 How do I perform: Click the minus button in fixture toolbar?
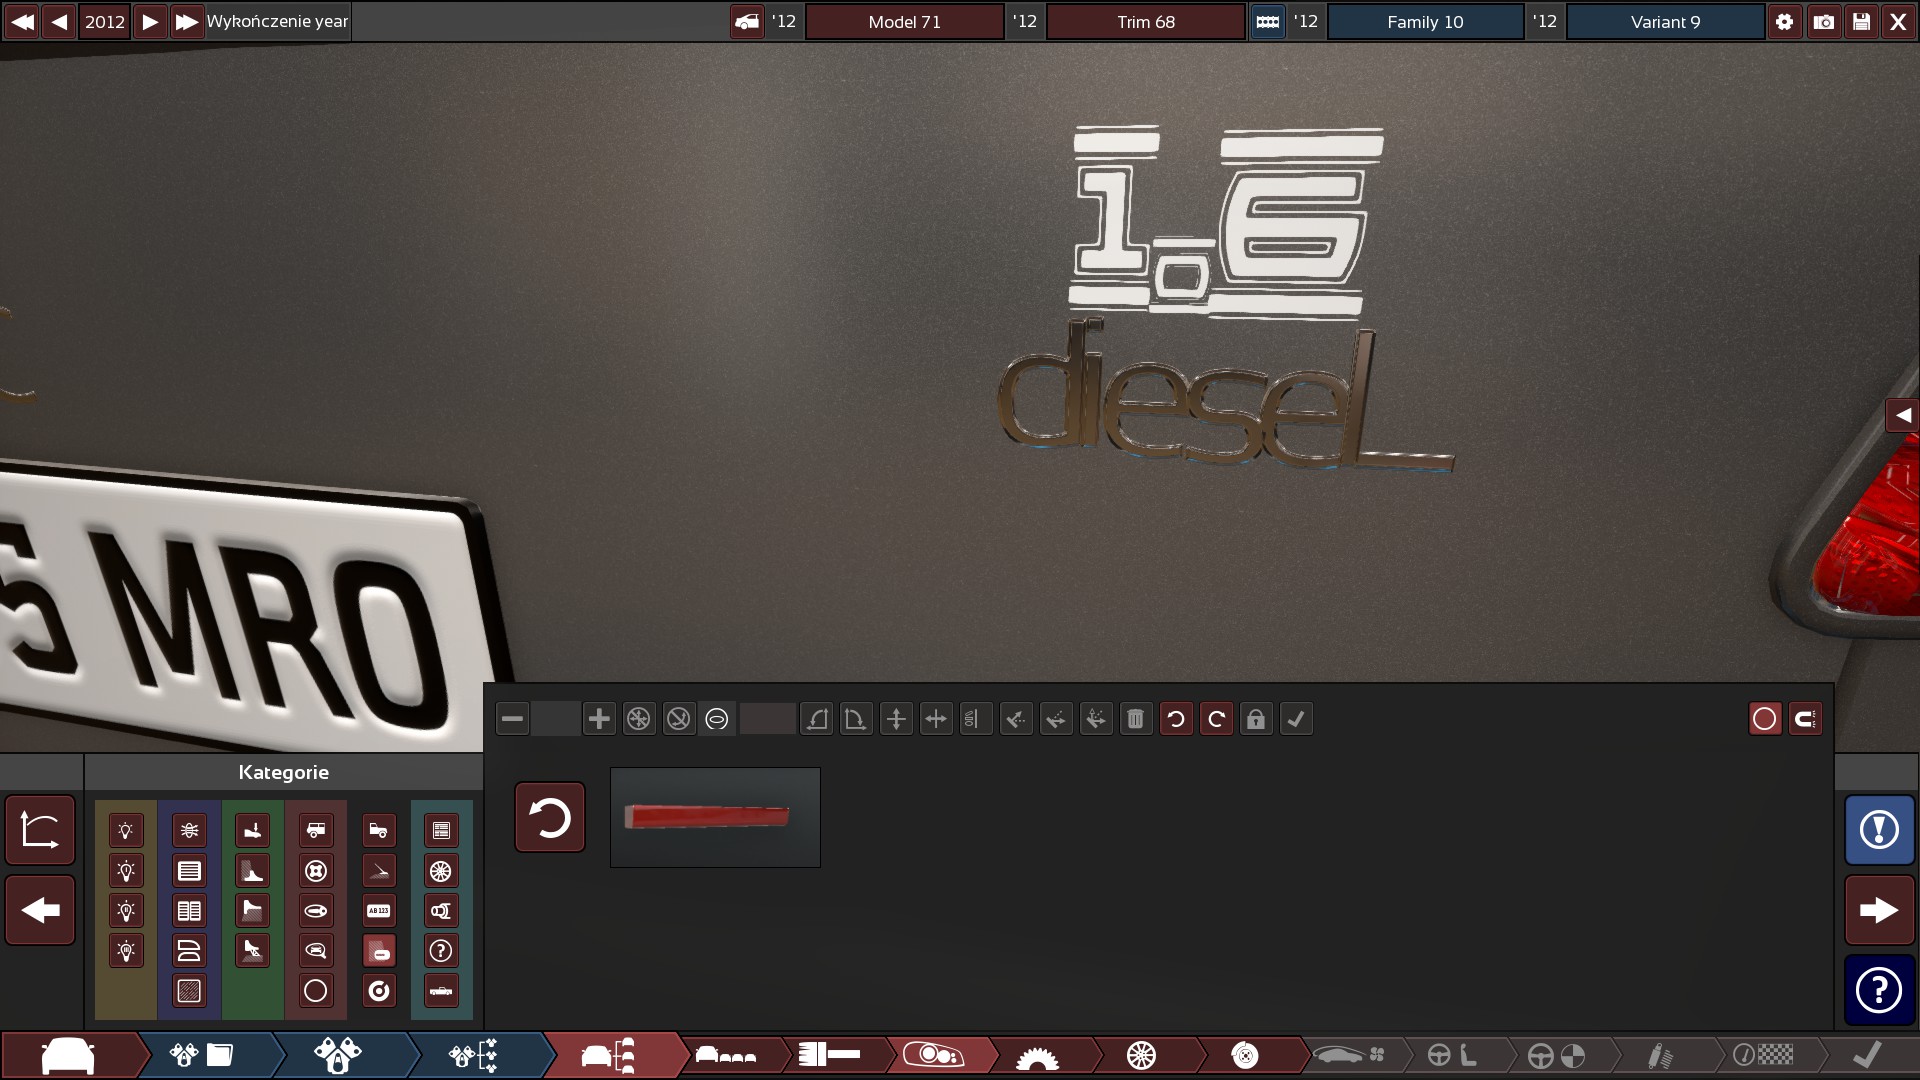pyautogui.click(x=512, y=719)
